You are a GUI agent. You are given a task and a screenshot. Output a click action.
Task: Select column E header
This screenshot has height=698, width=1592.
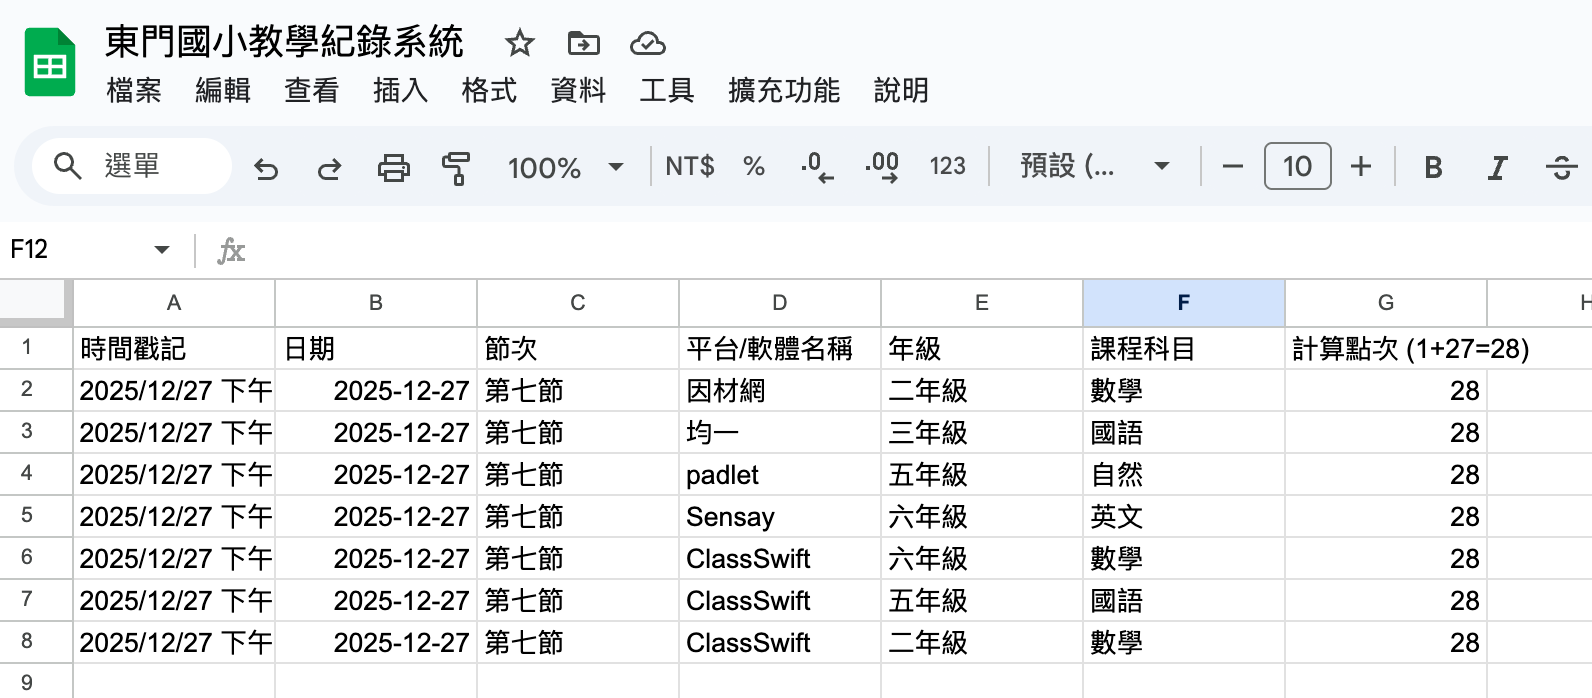(x=982, y=303)
